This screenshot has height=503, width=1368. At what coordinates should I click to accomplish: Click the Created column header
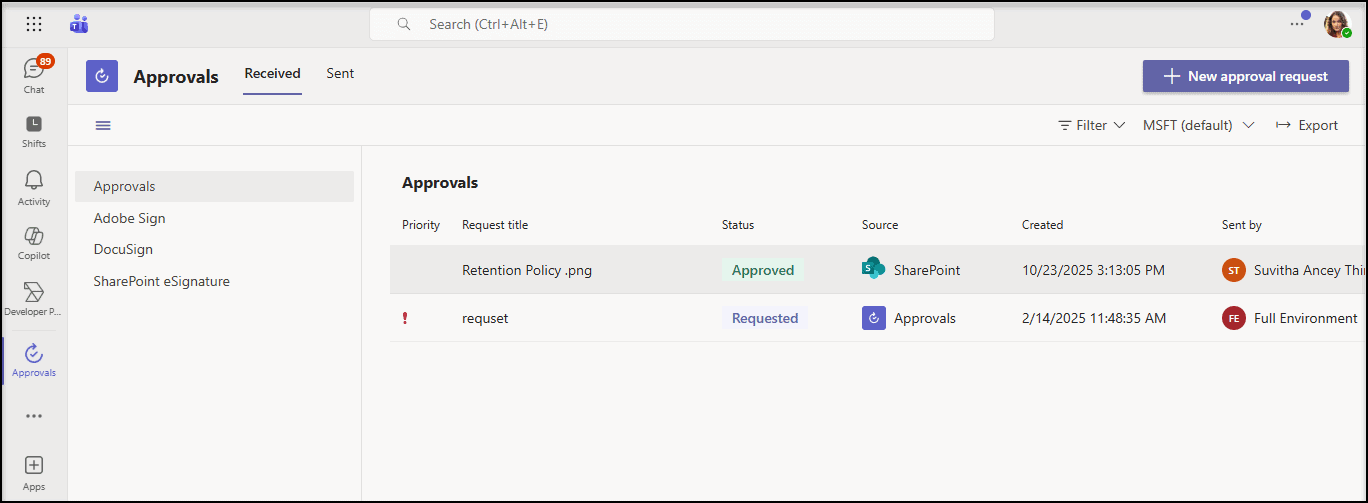(x=1042, y=225)
